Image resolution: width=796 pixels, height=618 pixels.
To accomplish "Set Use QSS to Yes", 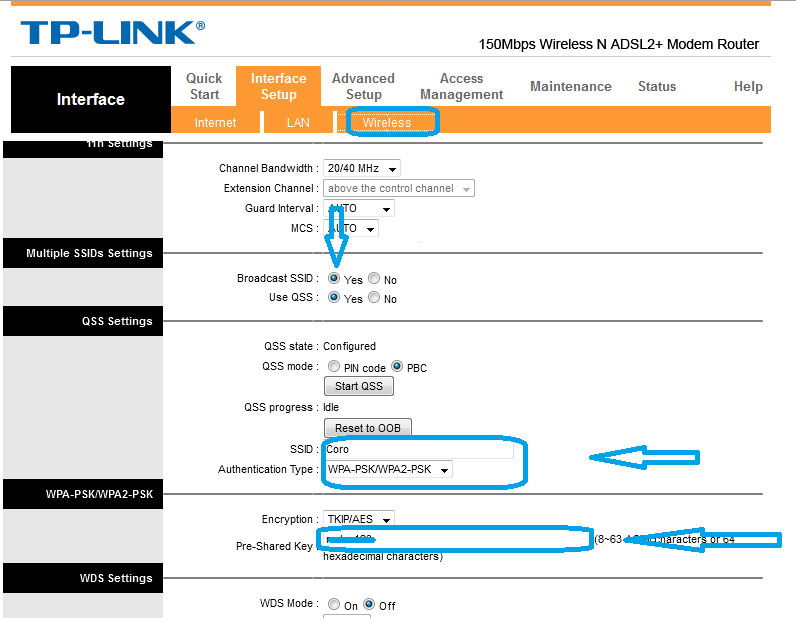I will [334, 297].
